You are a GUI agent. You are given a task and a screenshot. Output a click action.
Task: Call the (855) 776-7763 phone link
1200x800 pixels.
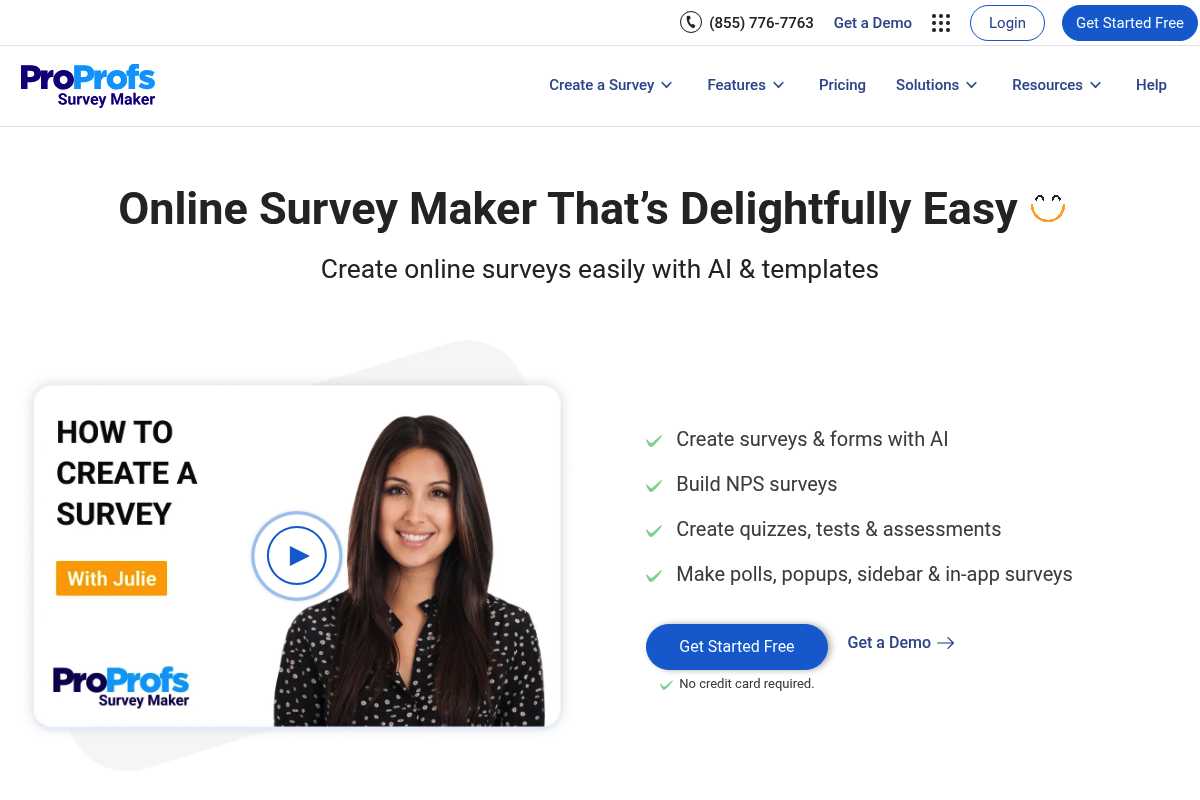point(761,23)
